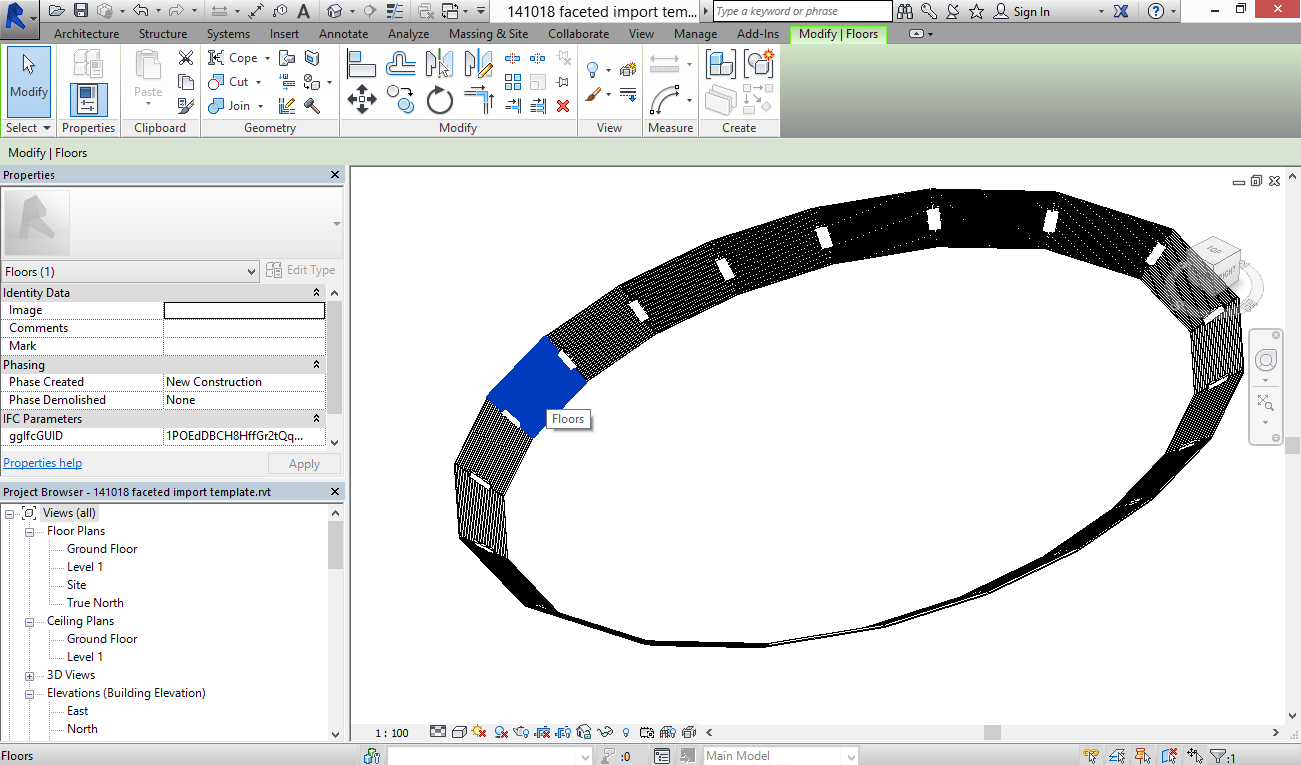Toggle Select Pinned Elements in status bar

[1143, 756]
